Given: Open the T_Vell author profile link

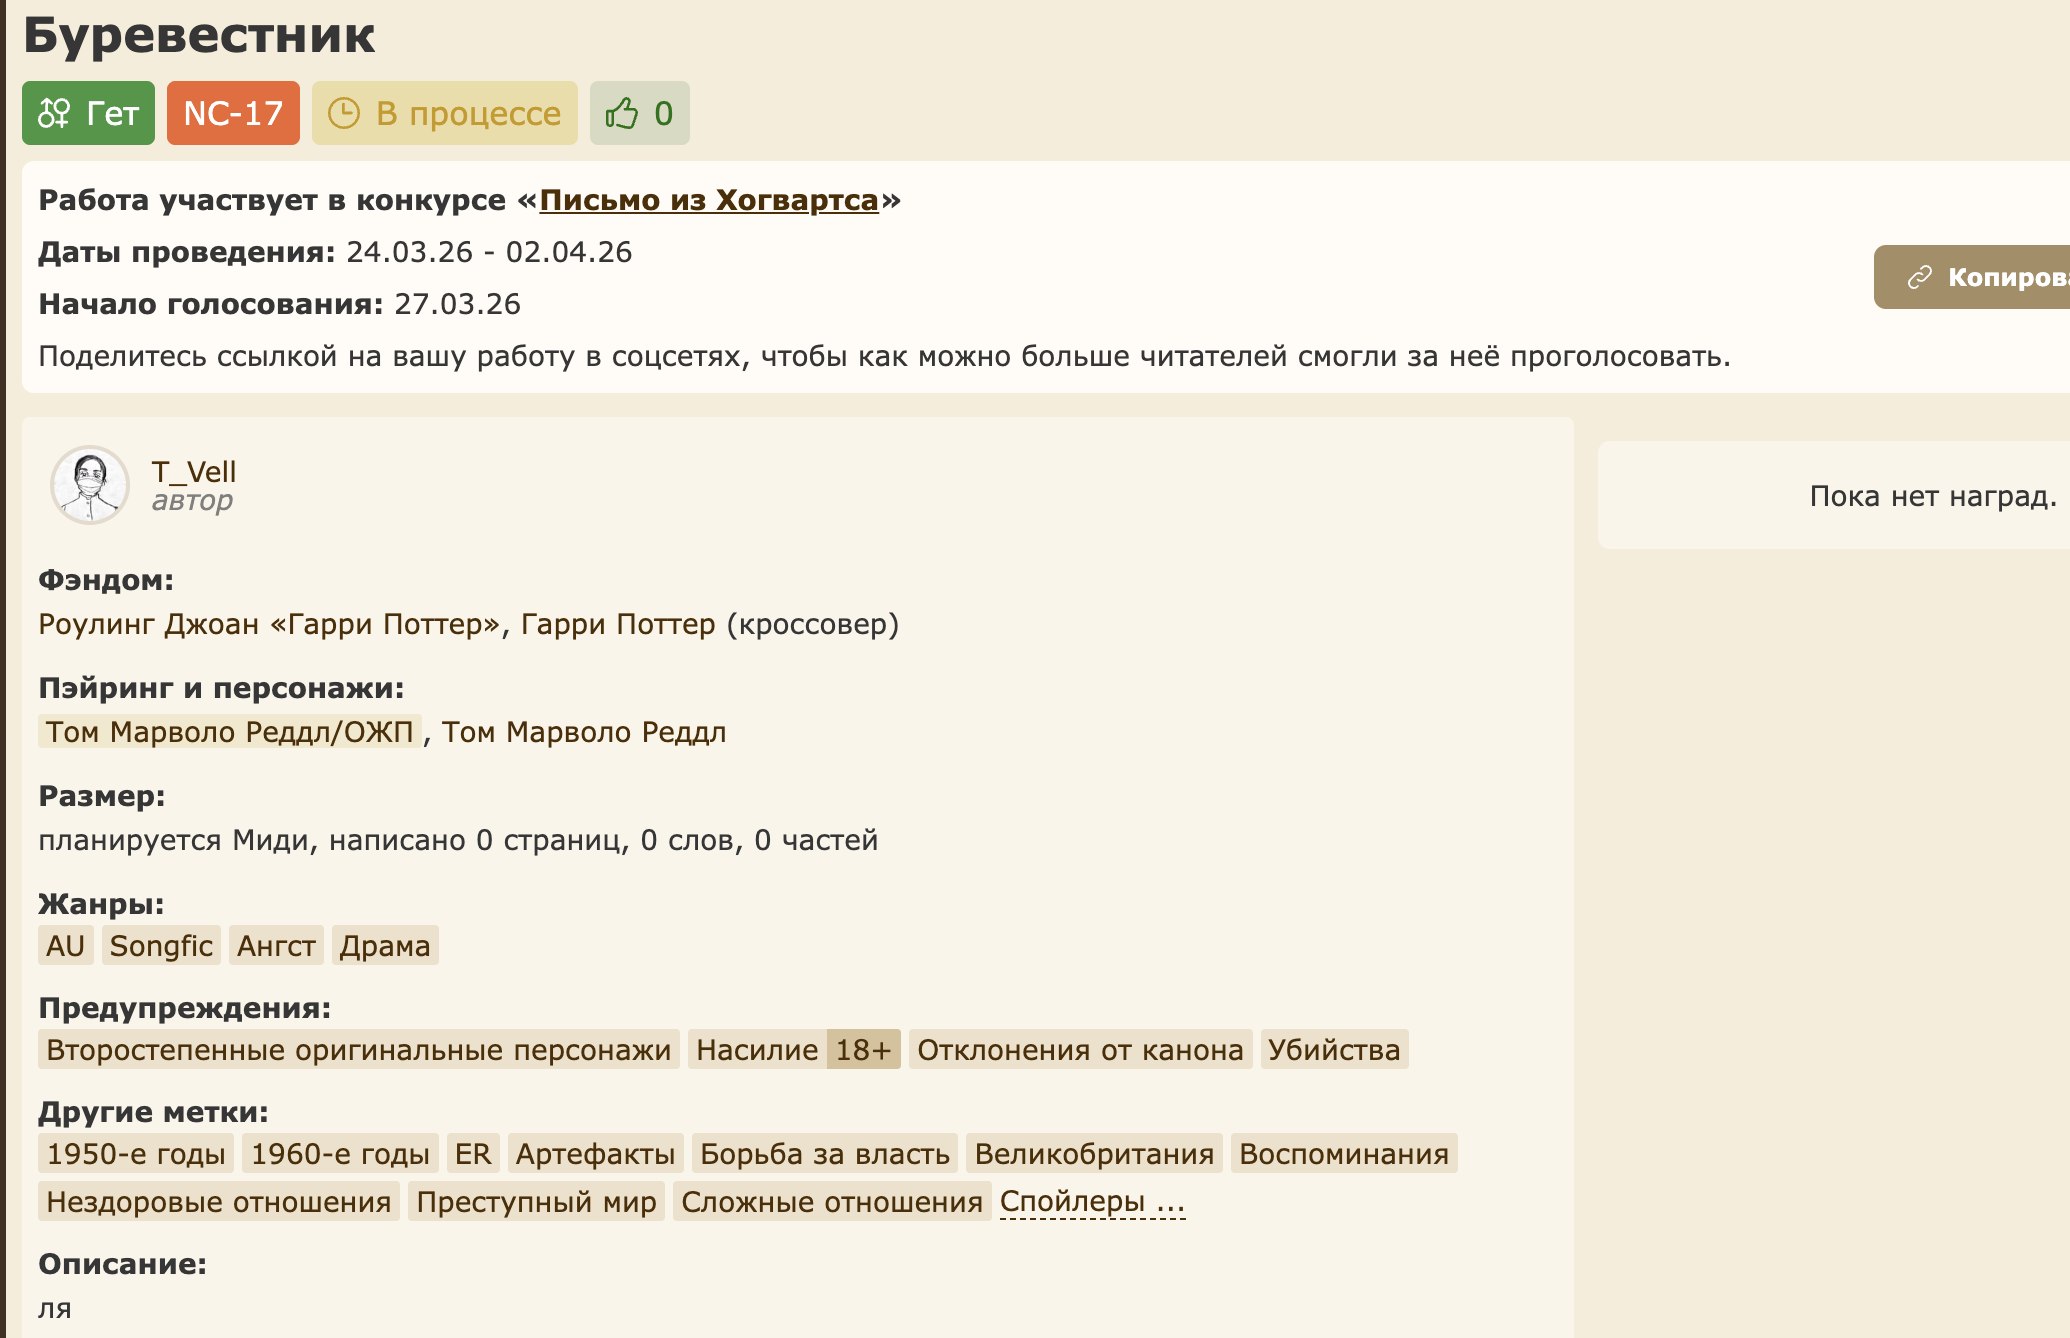Looking at the screenshot, I should click(x=193, y=471).
